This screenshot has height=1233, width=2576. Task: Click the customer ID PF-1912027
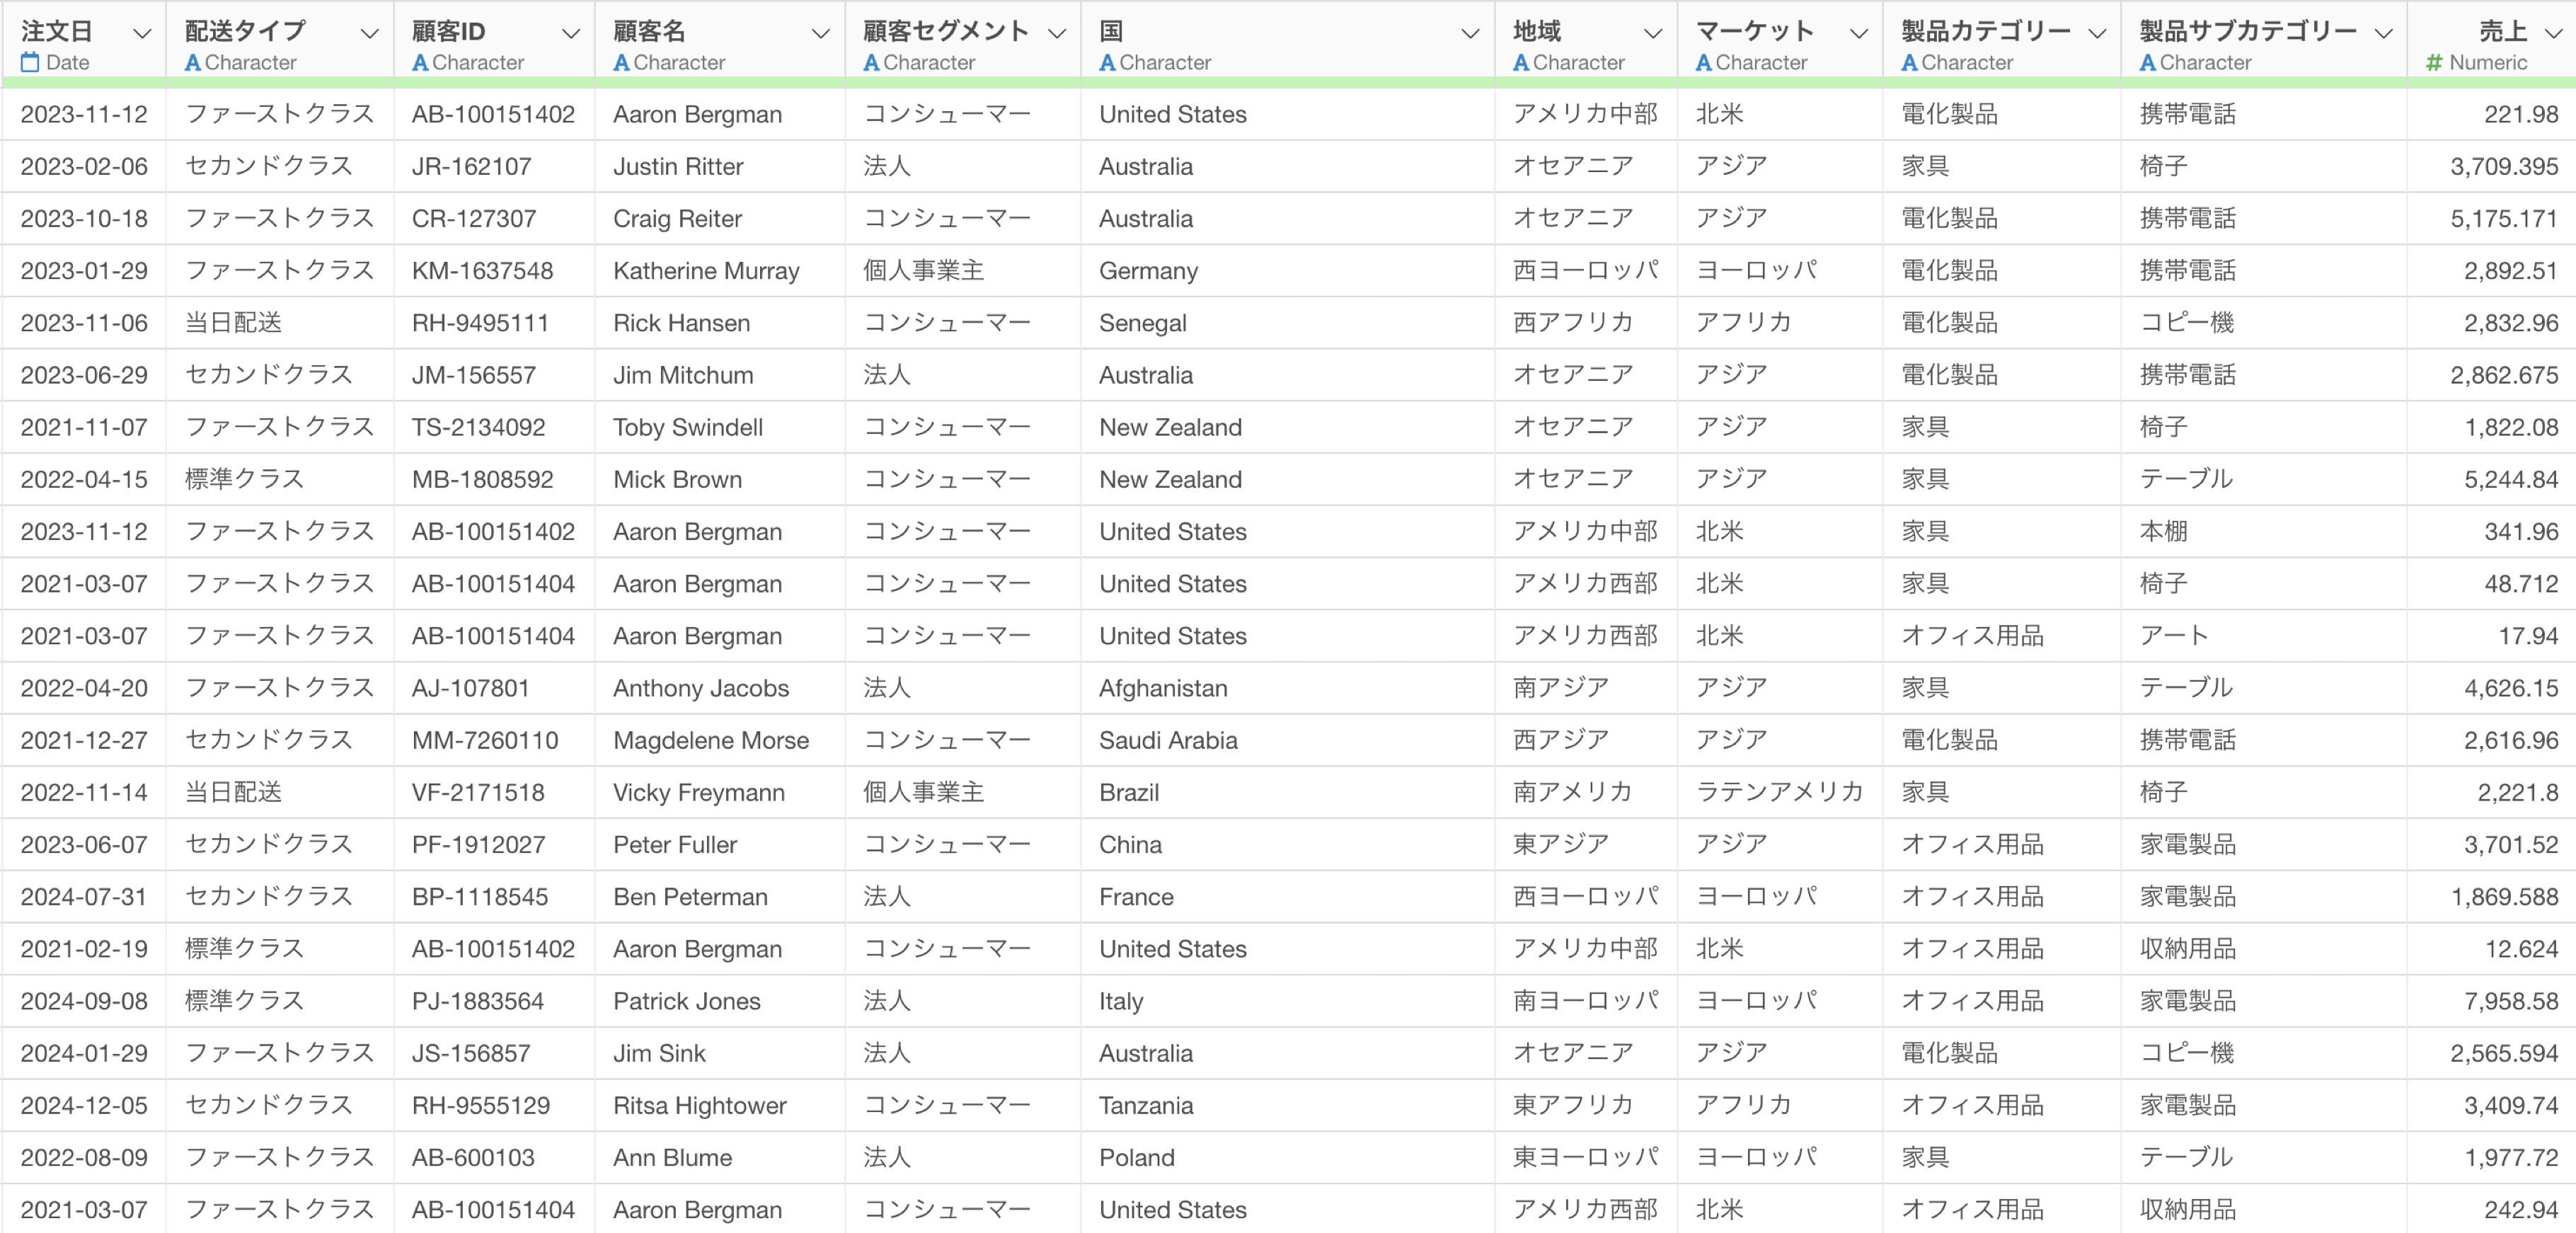point(478,844)
